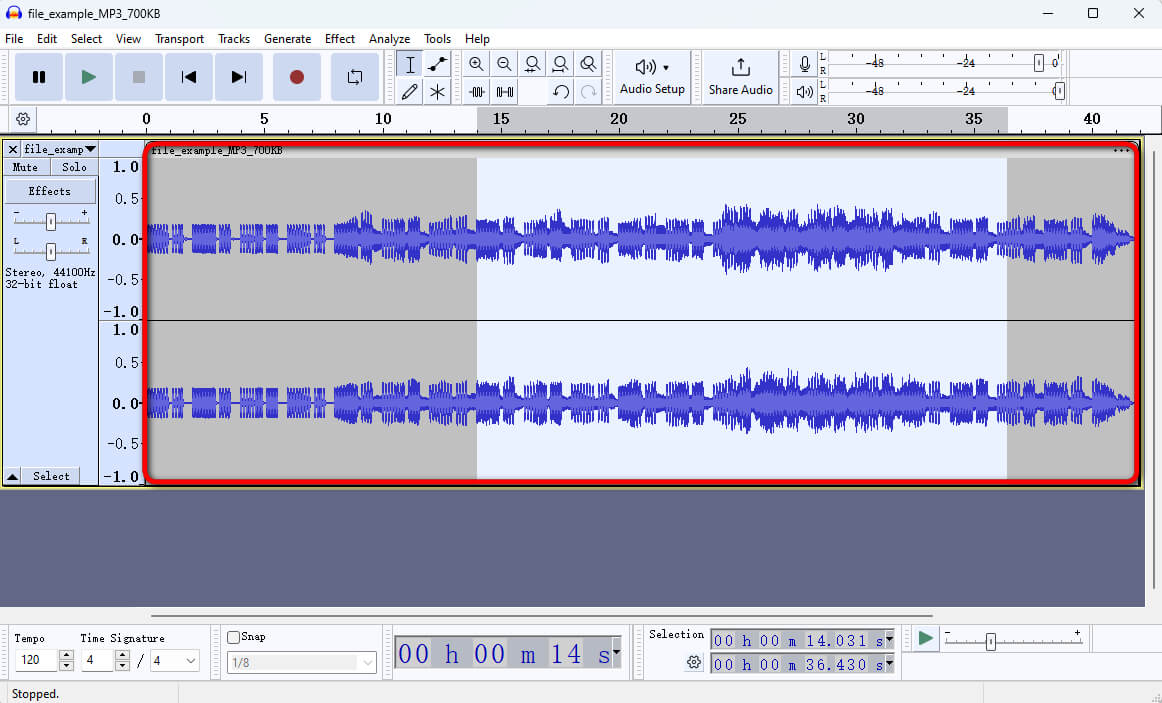Increase tempo with the up stepper
1162x703 pixels.
point(66,655)
